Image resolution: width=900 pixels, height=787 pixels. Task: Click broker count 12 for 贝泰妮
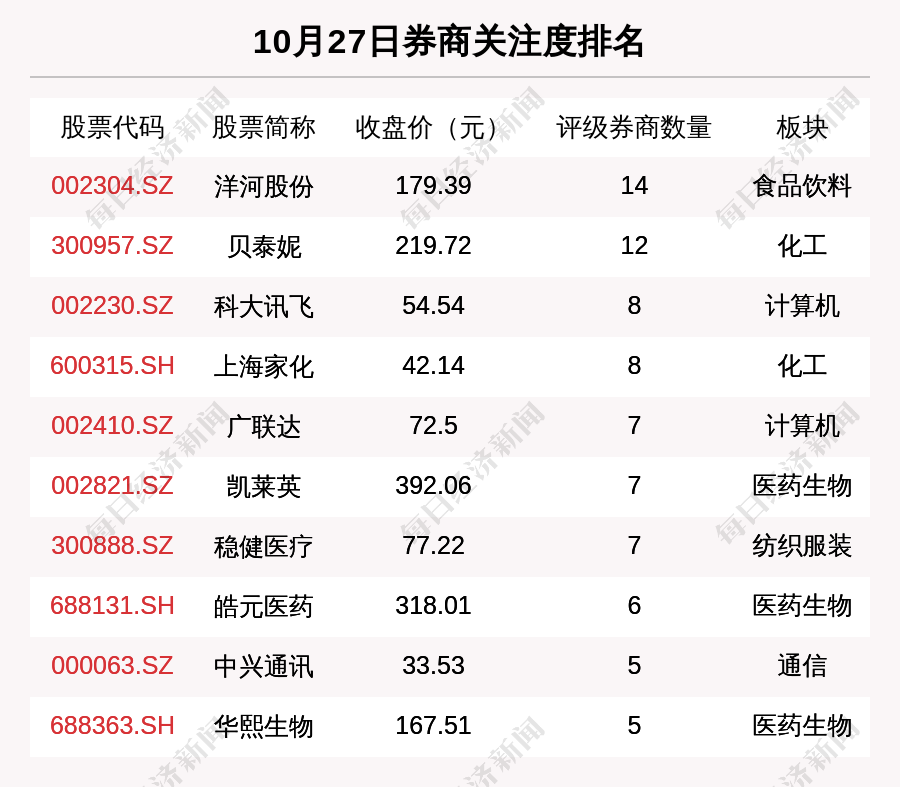(634, 246)
